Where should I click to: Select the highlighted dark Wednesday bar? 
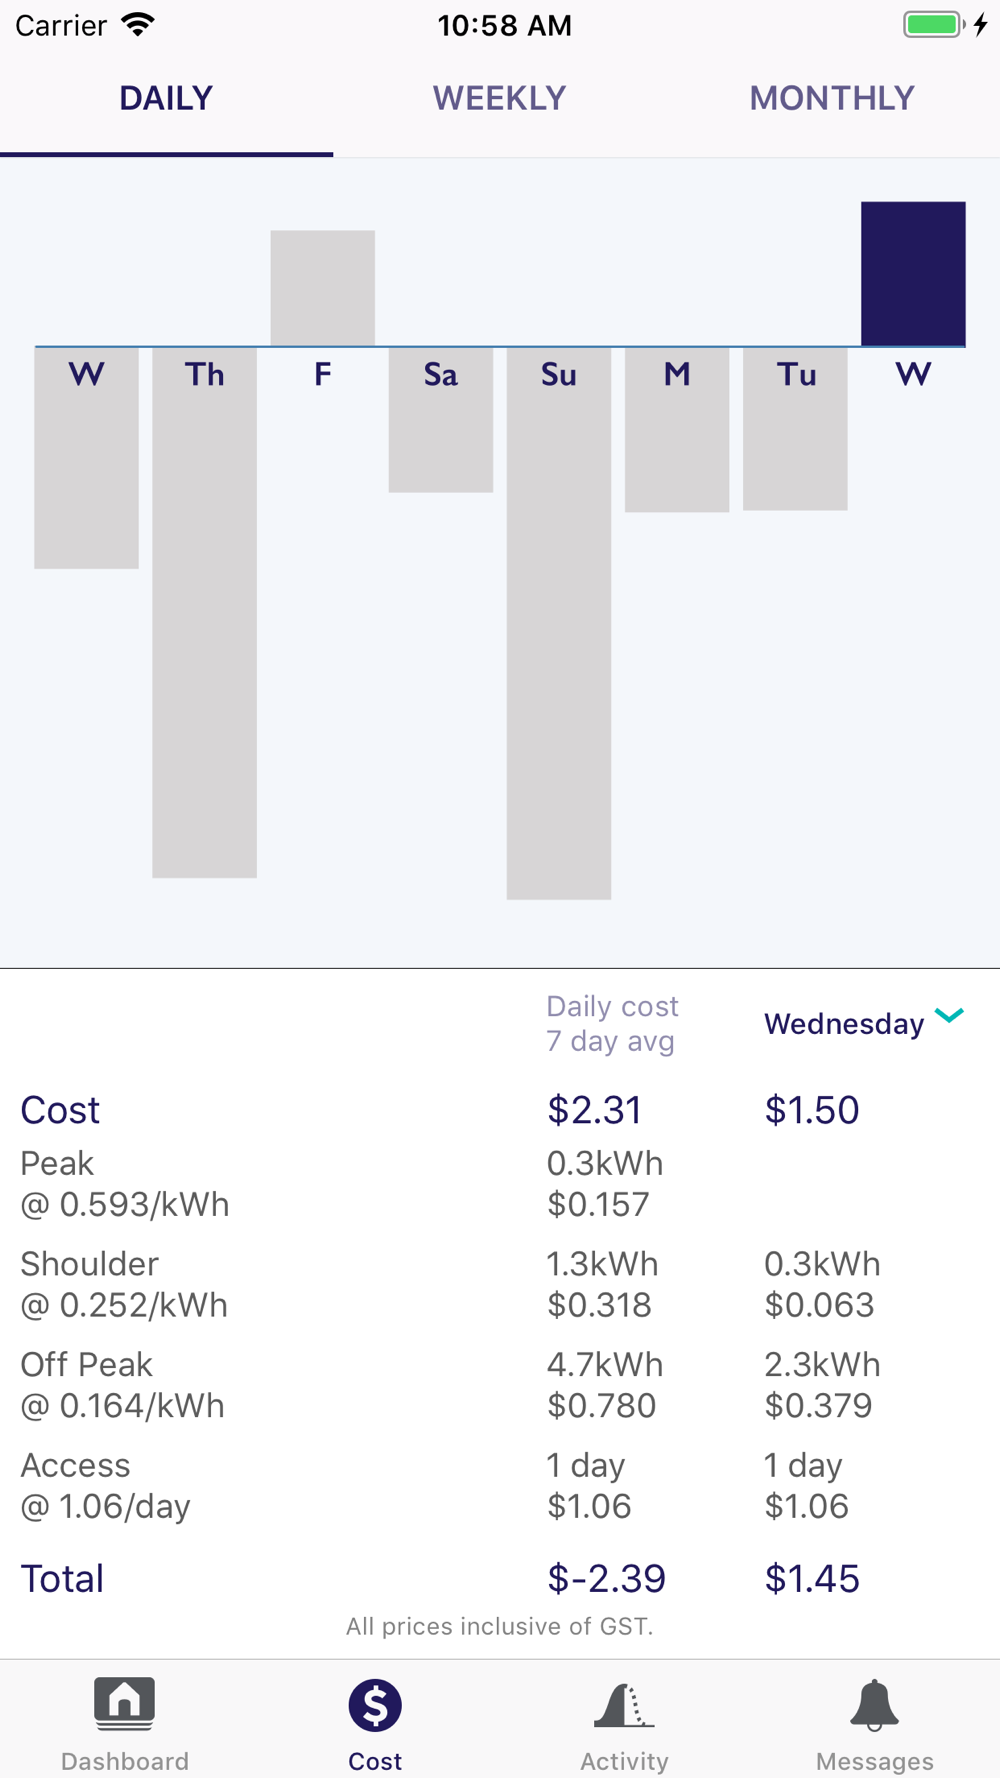tap(913, 274)
